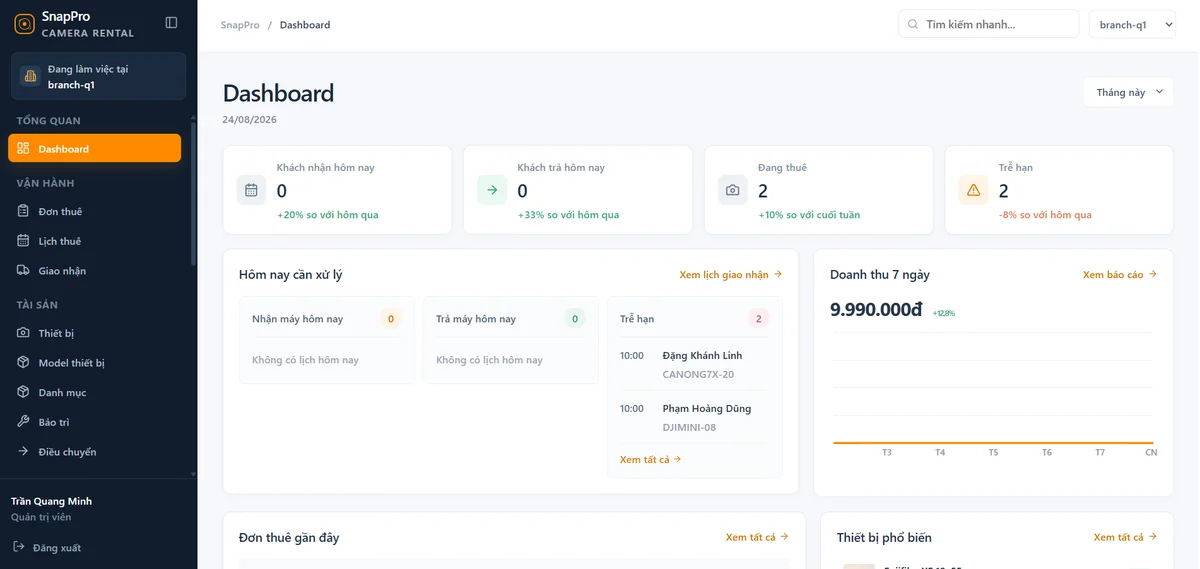Click the Đơn thuê clipboard icon

point(23,211)
